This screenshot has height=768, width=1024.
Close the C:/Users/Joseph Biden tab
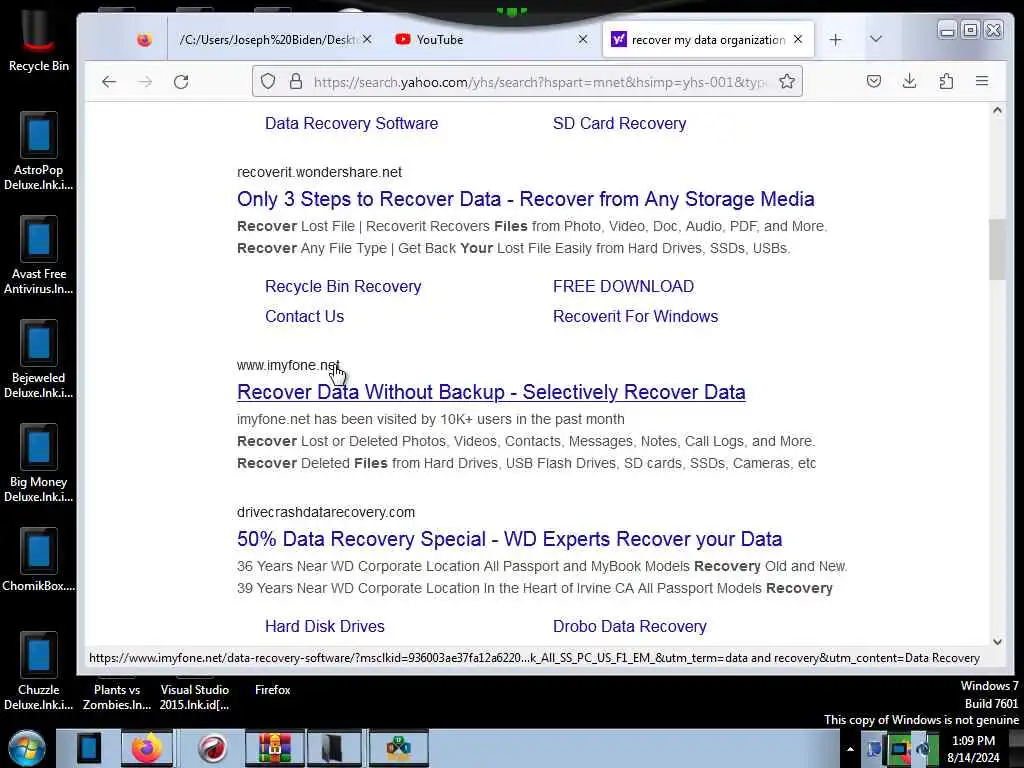[367, 40]
